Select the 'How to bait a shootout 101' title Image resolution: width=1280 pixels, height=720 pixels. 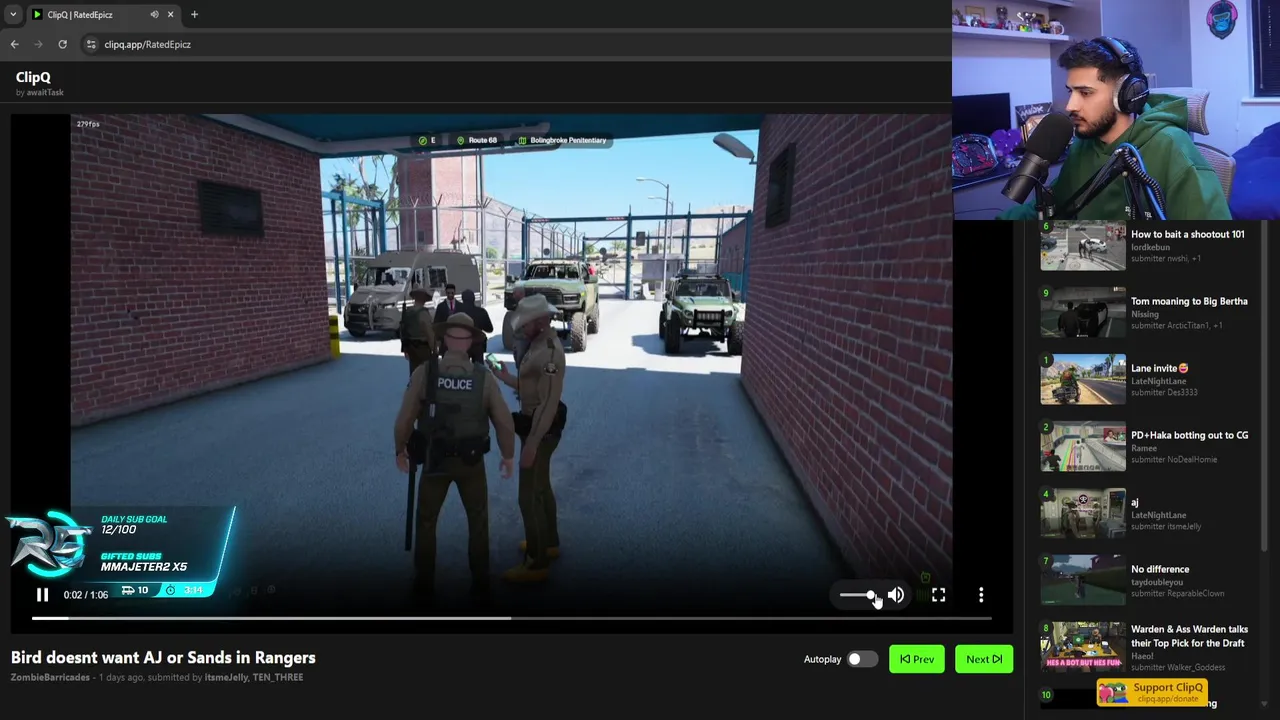[1188, 234]
